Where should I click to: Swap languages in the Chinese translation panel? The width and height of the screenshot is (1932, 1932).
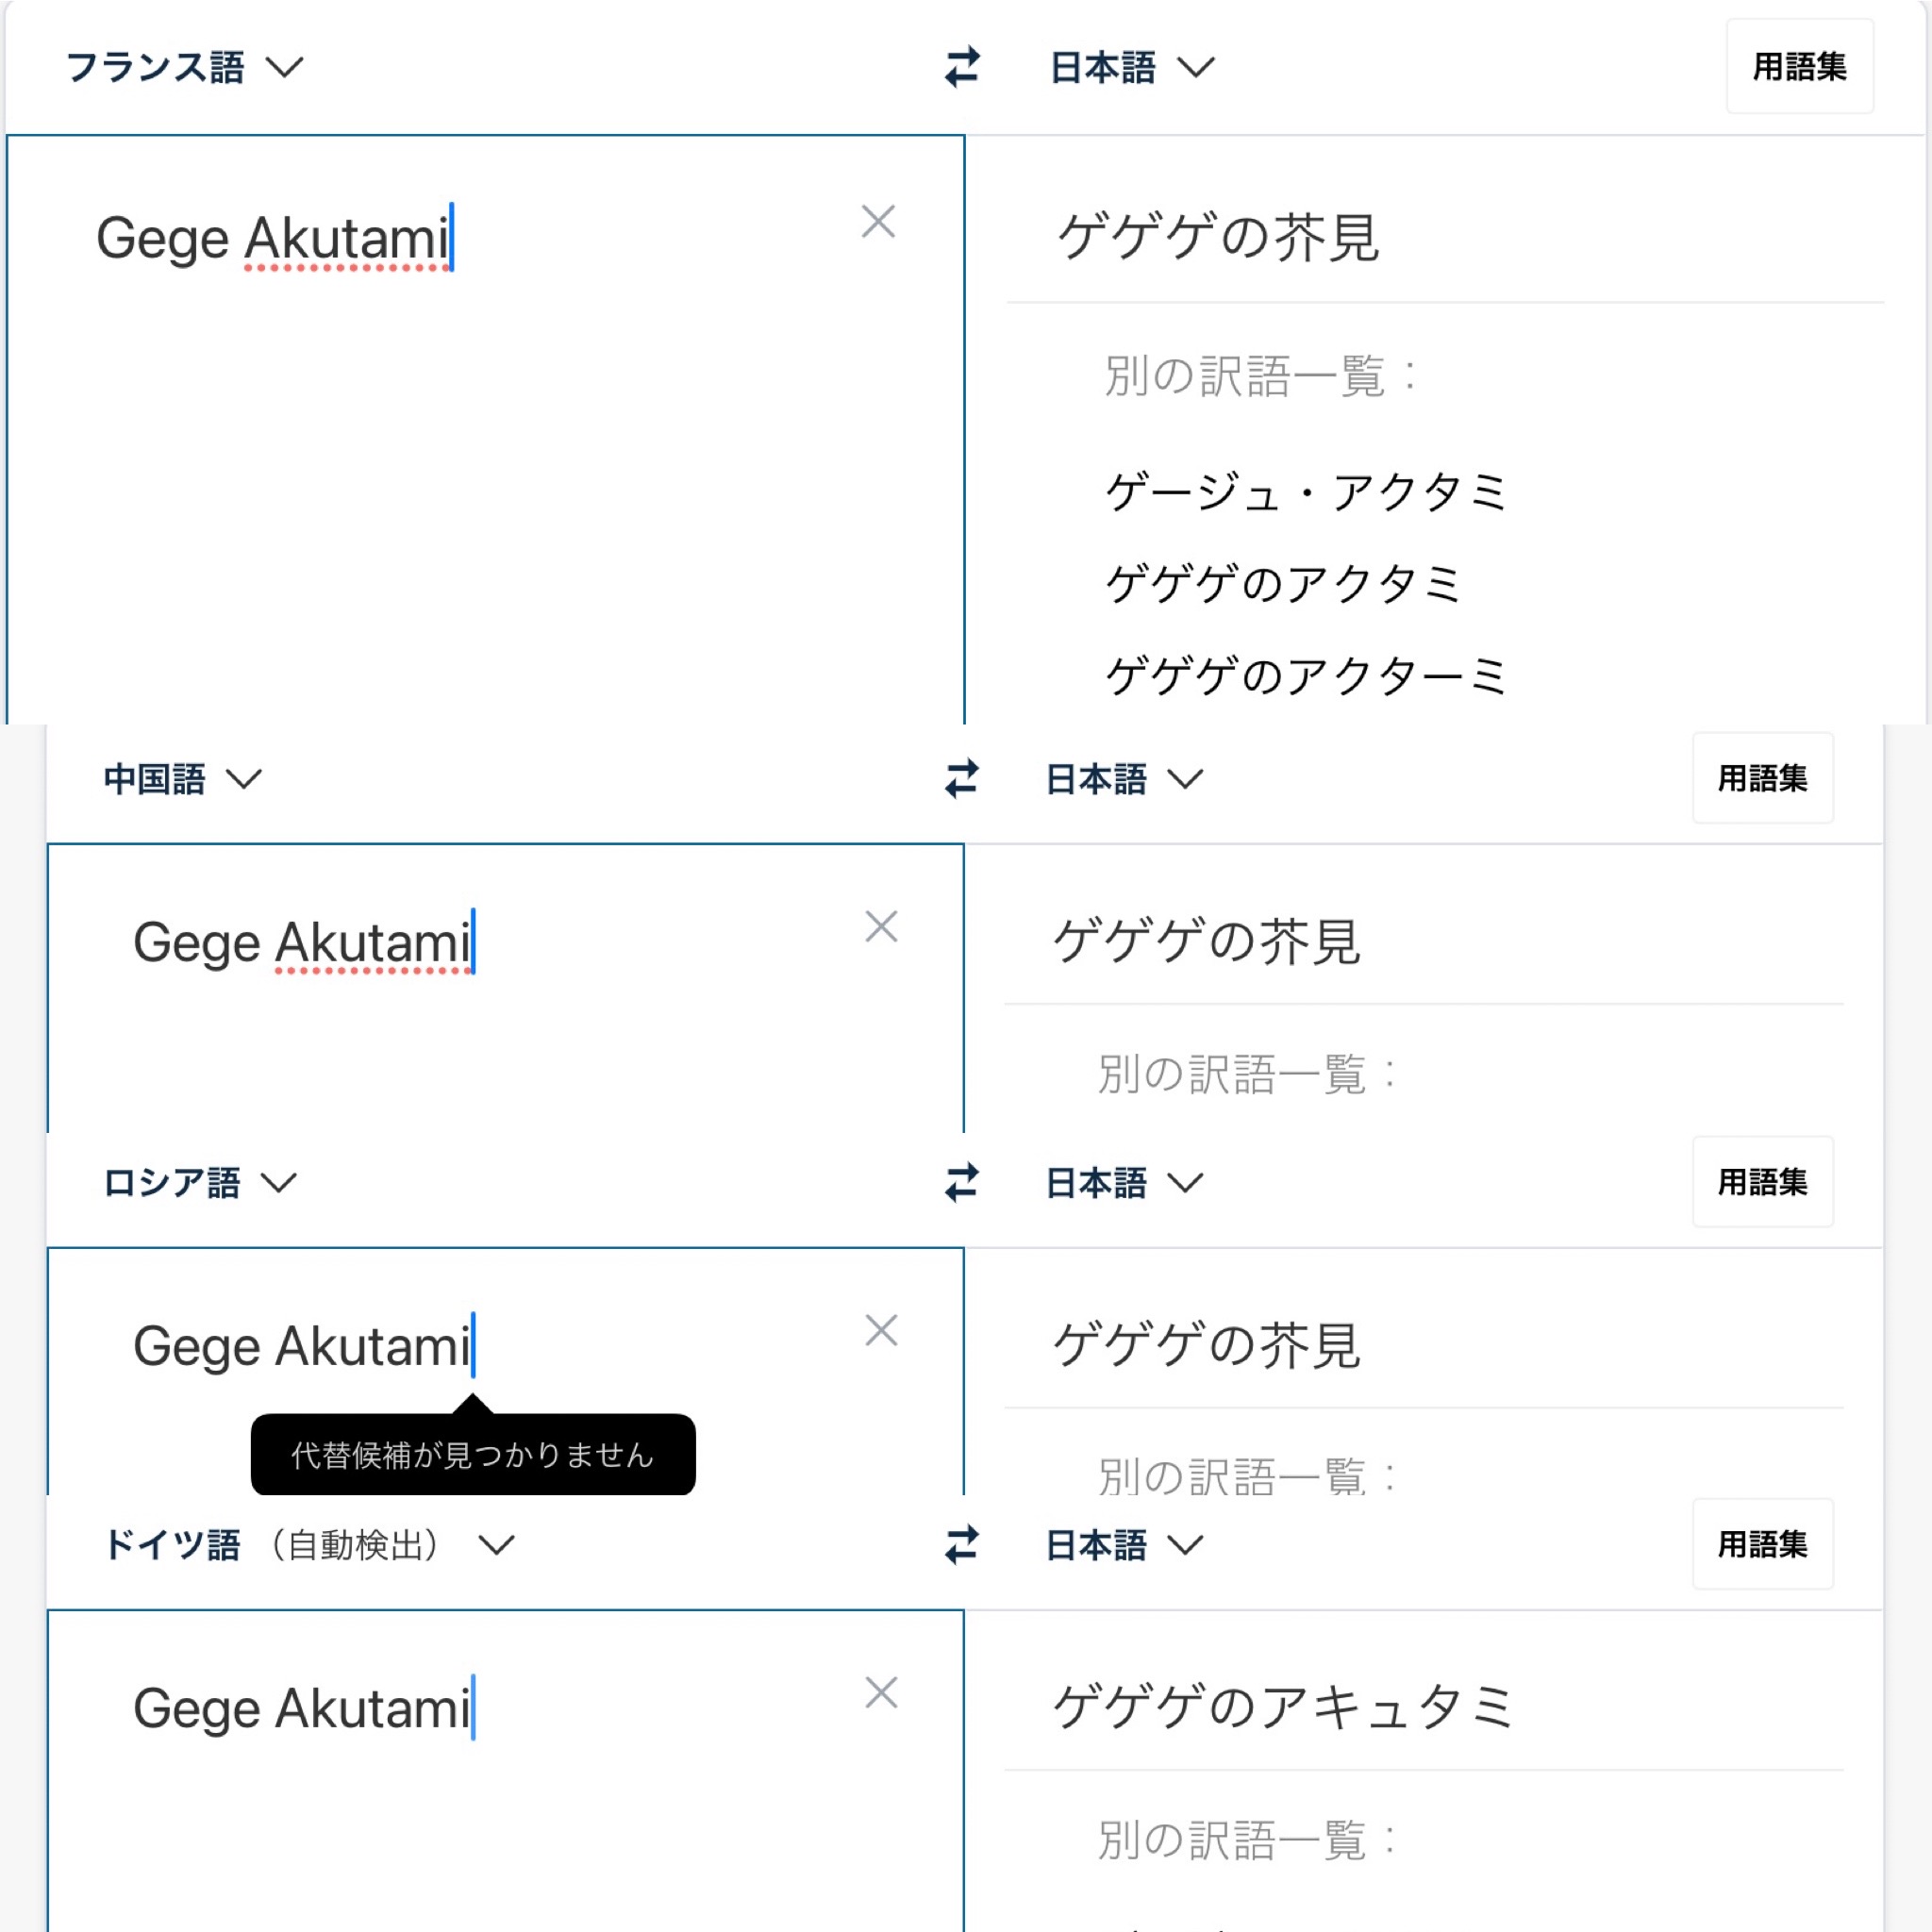click(x=962, y=779)
